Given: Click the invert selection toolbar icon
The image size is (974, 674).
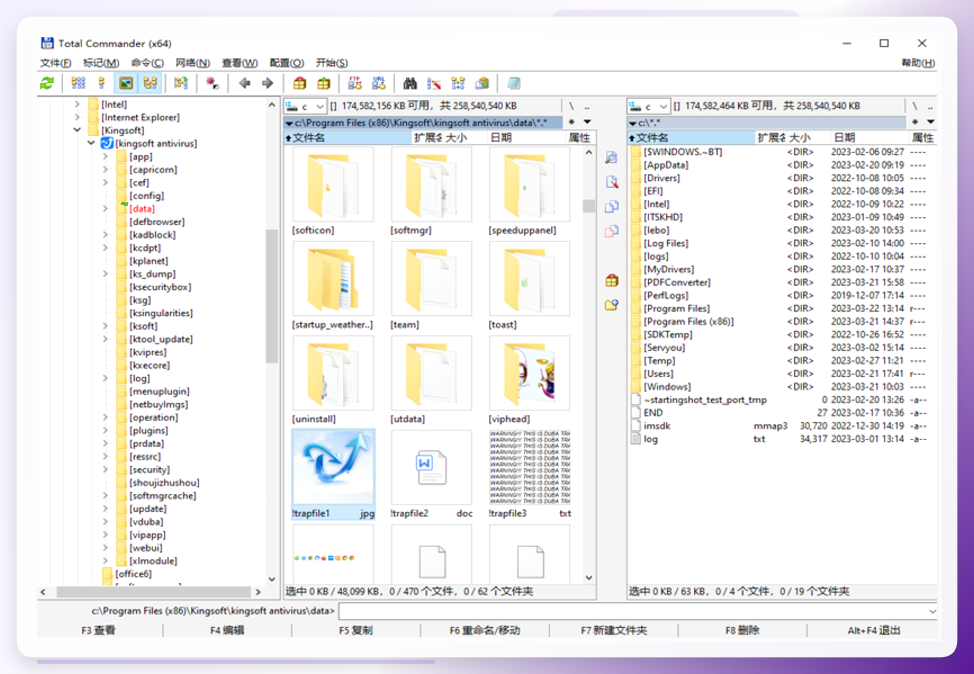Looking at the screenshot, I should 181,83.
